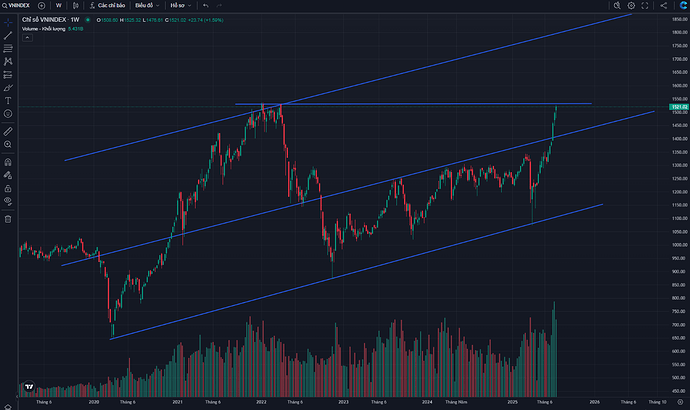The height and width of the screenshot is (410, 690).
Task: Expand the Hồ sơ dropdown
Action: pyautogui.click(x=181, y=5)
